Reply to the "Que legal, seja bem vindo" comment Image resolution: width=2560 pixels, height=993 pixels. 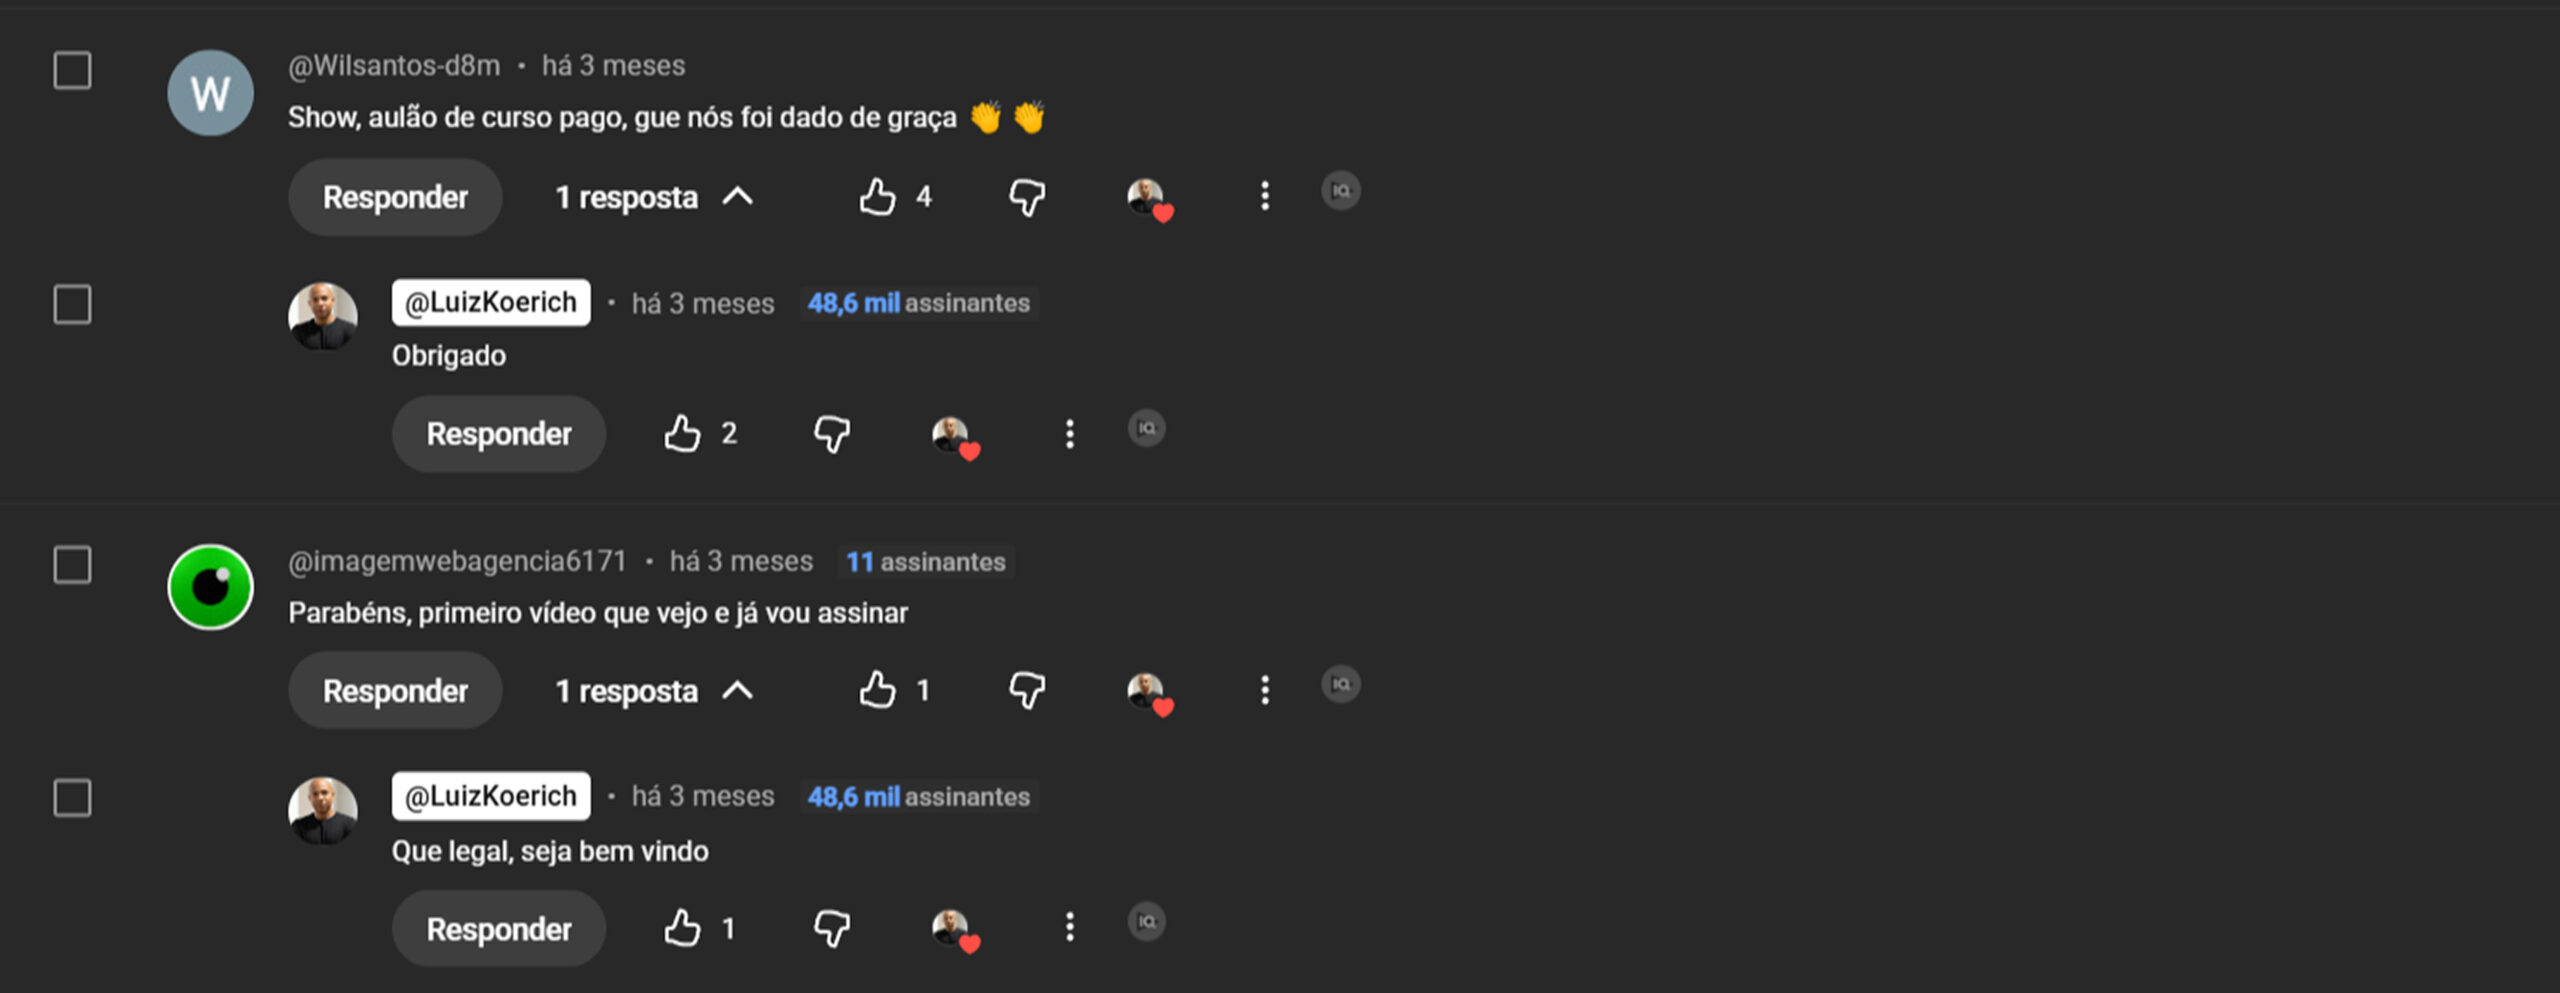[x=499, y=929]
